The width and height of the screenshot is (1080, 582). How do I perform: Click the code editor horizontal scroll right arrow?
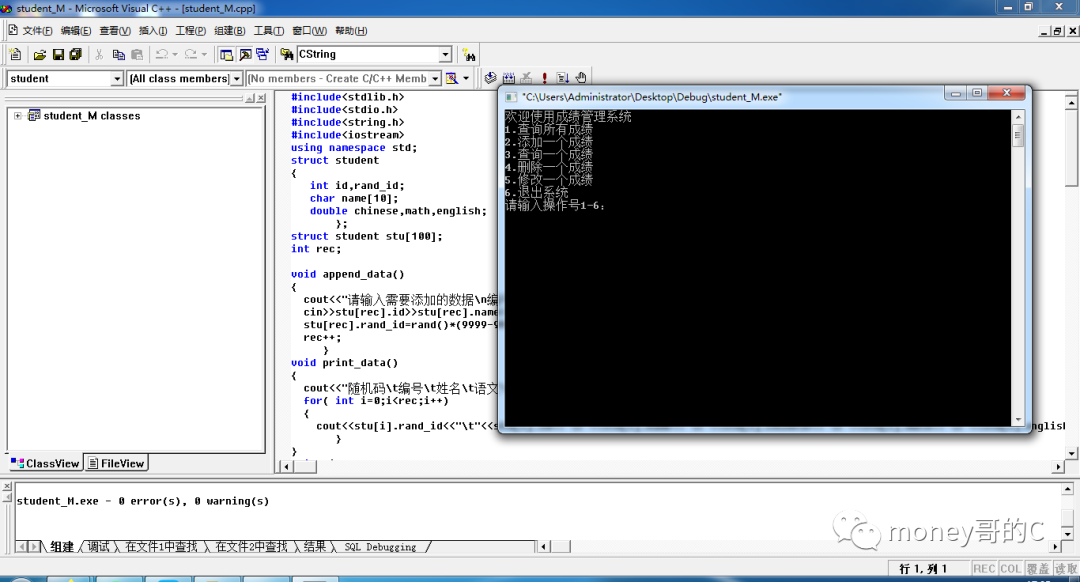[x=1059, y=467]
